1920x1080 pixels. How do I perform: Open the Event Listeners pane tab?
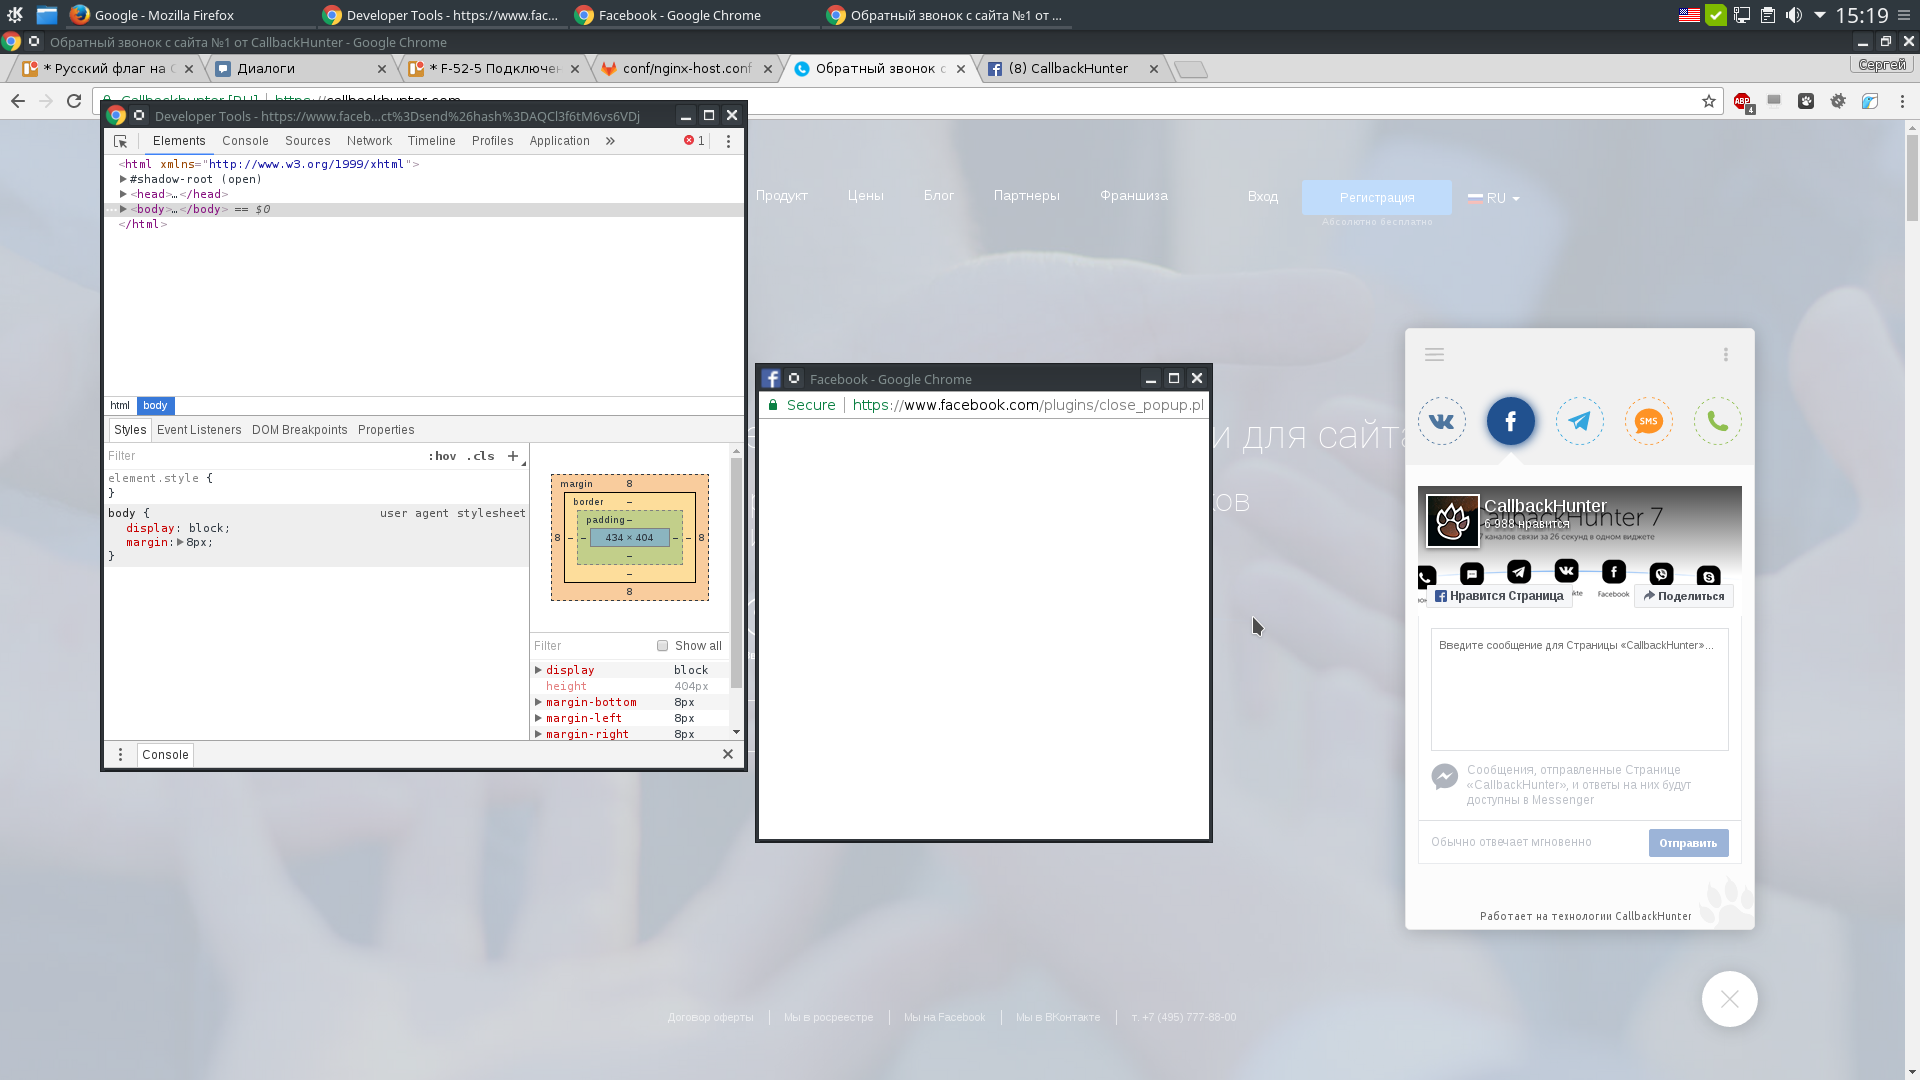(199, 430)
